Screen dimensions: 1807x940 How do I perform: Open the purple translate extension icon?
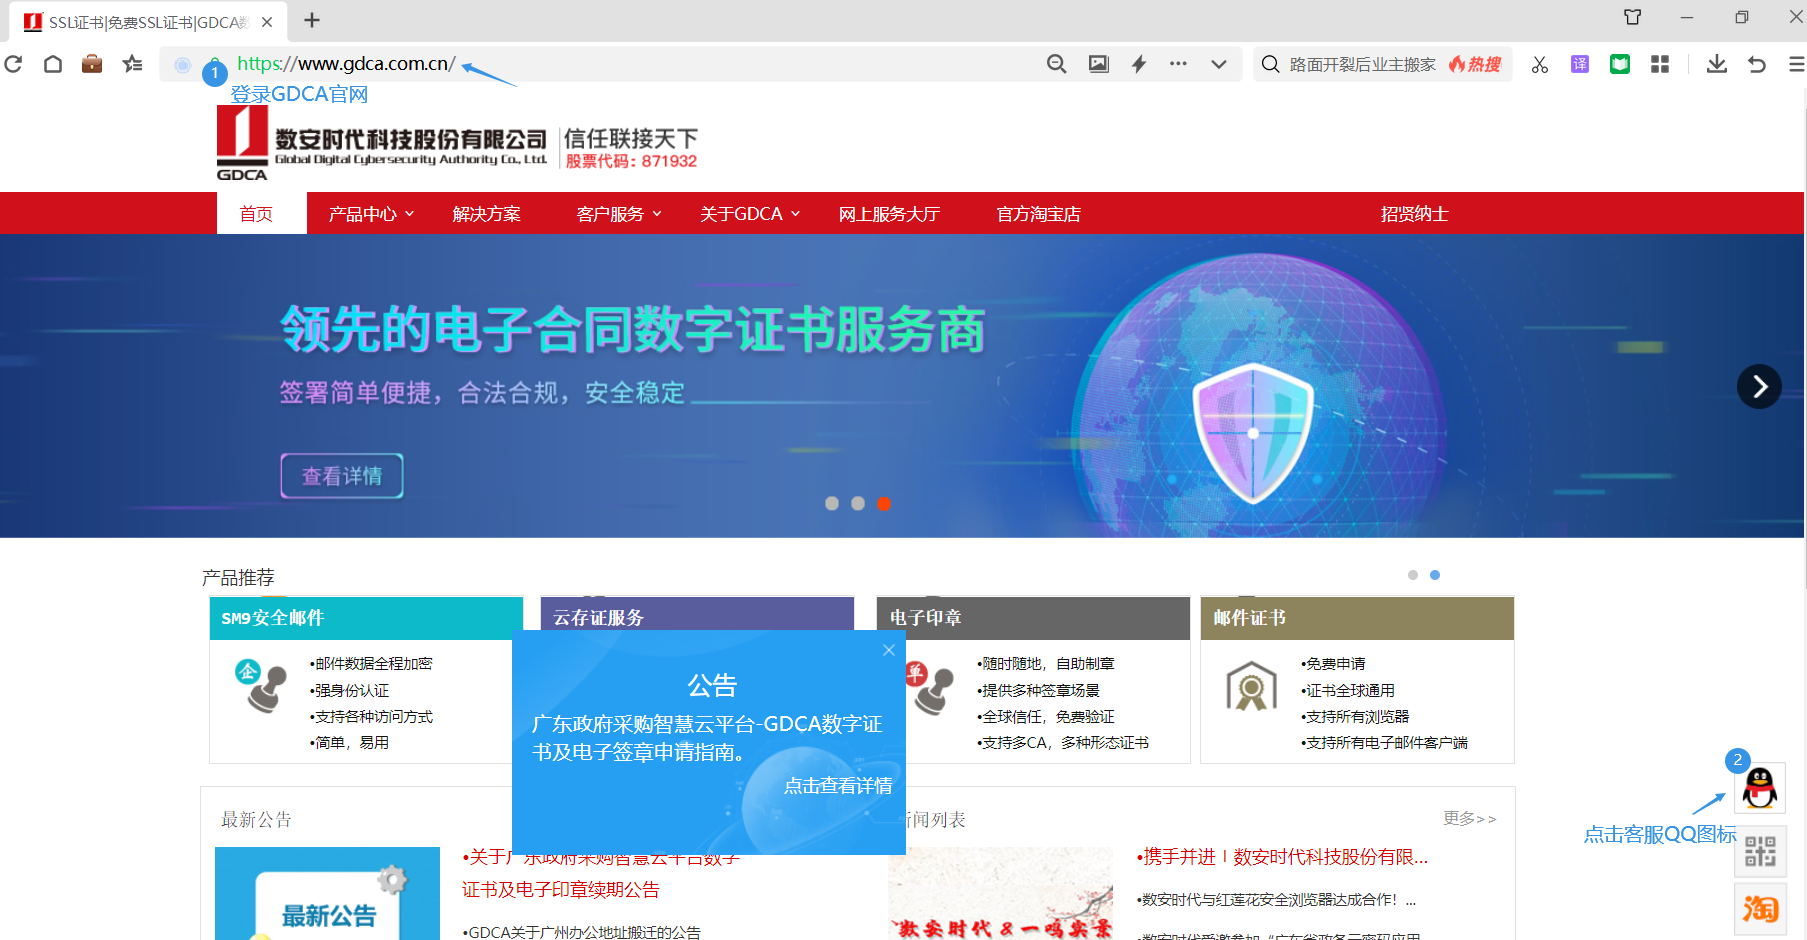pyautogui.click(x=1580, y=64)
